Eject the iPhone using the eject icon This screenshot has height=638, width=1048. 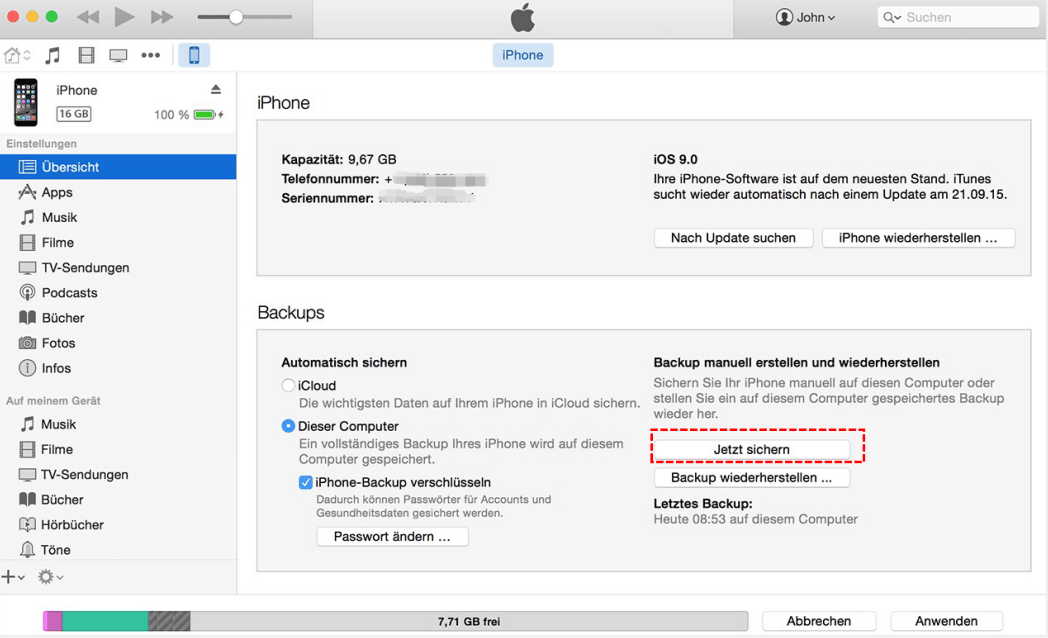pos(215,90)
